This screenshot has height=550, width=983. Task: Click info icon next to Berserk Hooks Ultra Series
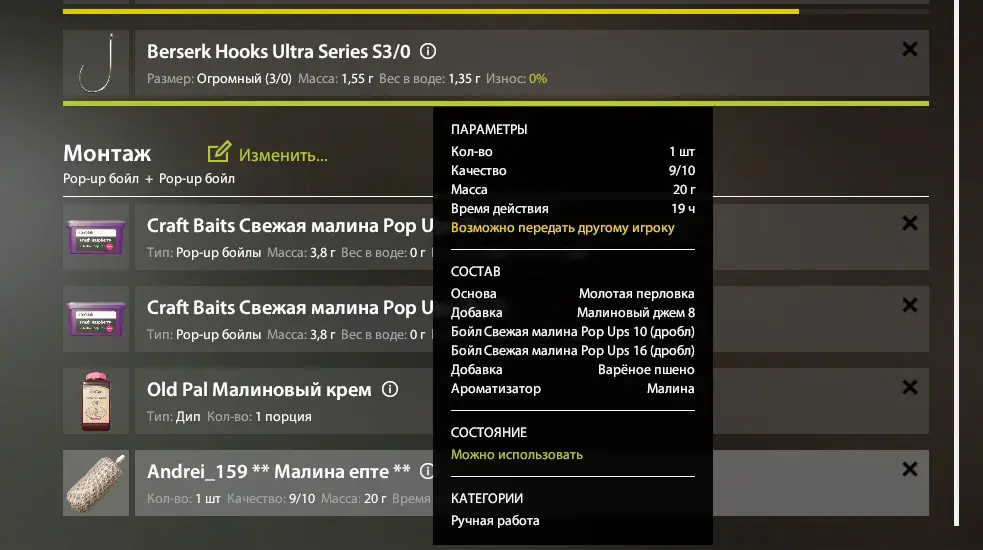point(428,51)
